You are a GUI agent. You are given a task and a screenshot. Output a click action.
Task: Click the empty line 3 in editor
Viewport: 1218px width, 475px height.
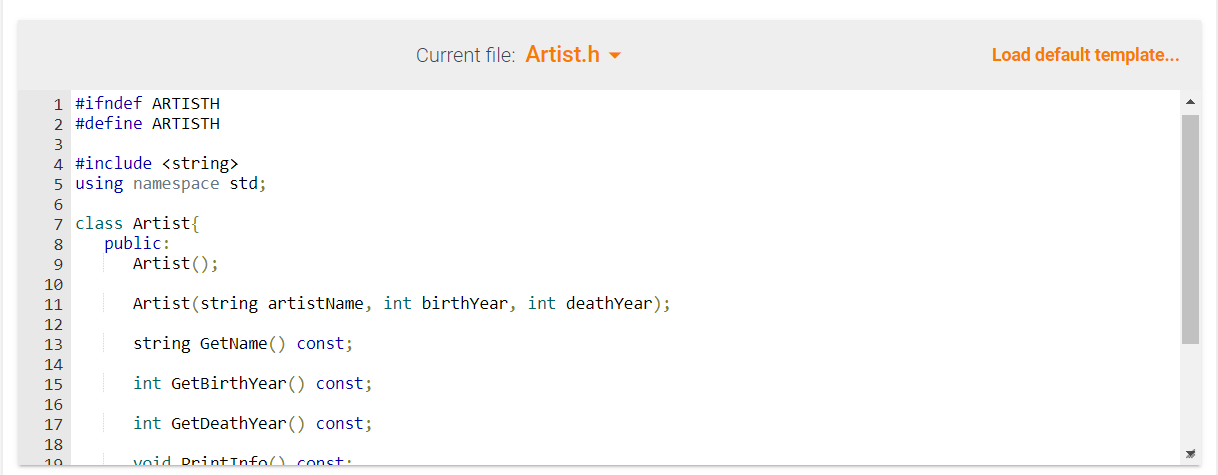pyautogui.click(x=625, y=144)
